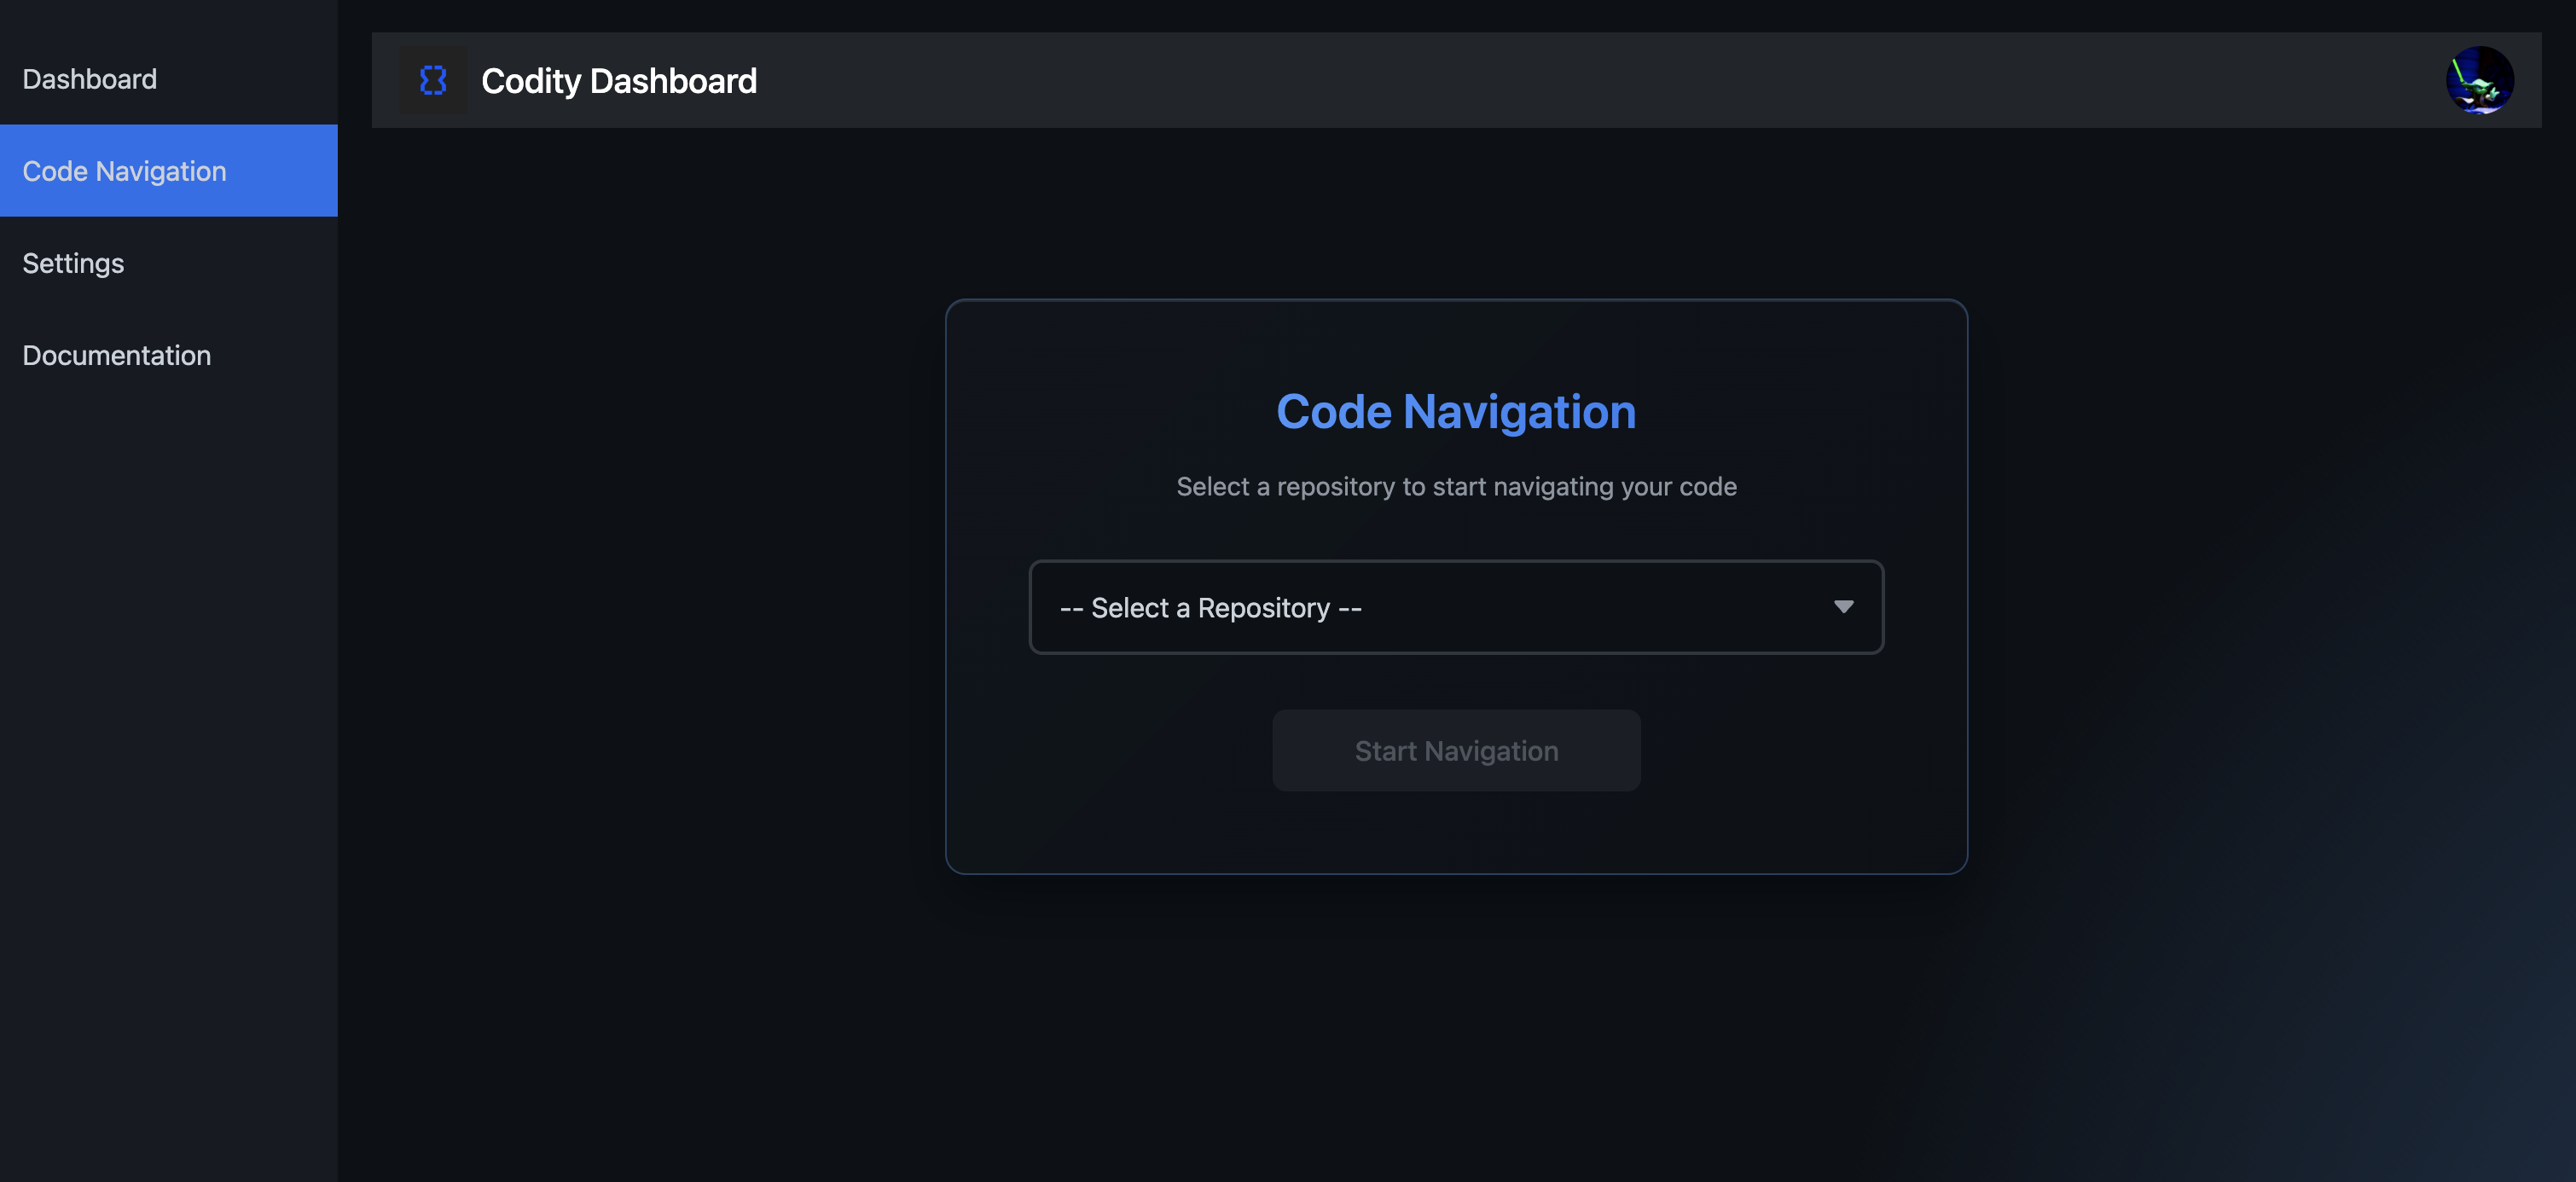Screen dimensions: 2576x1182
Task: Click the Code Navigation heading text
Action: (1456, 411)
